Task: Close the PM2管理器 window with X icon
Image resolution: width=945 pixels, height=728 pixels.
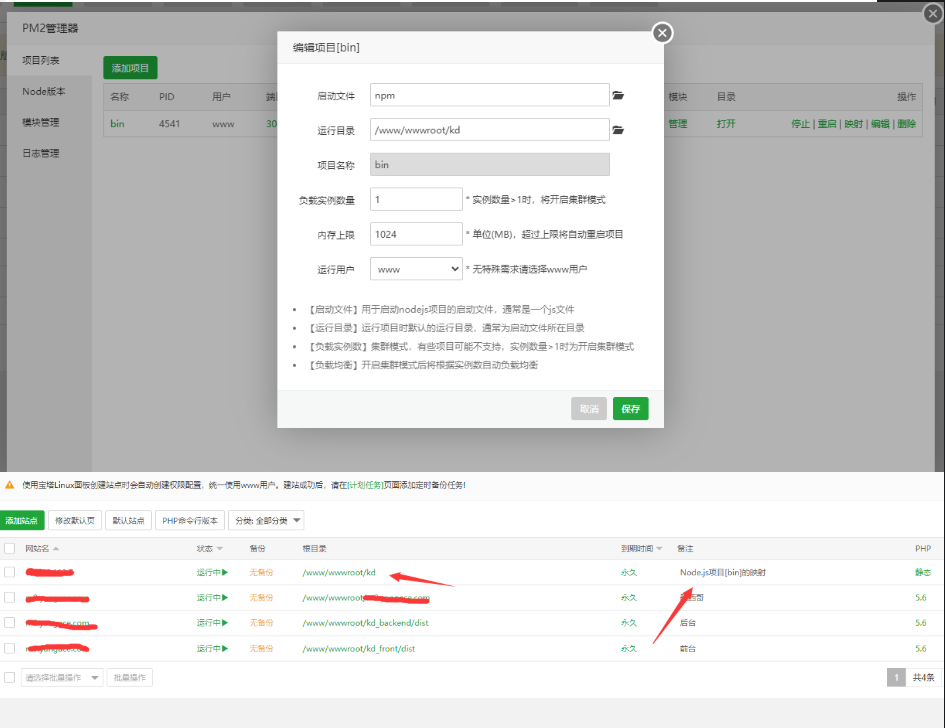Action: 930,13
